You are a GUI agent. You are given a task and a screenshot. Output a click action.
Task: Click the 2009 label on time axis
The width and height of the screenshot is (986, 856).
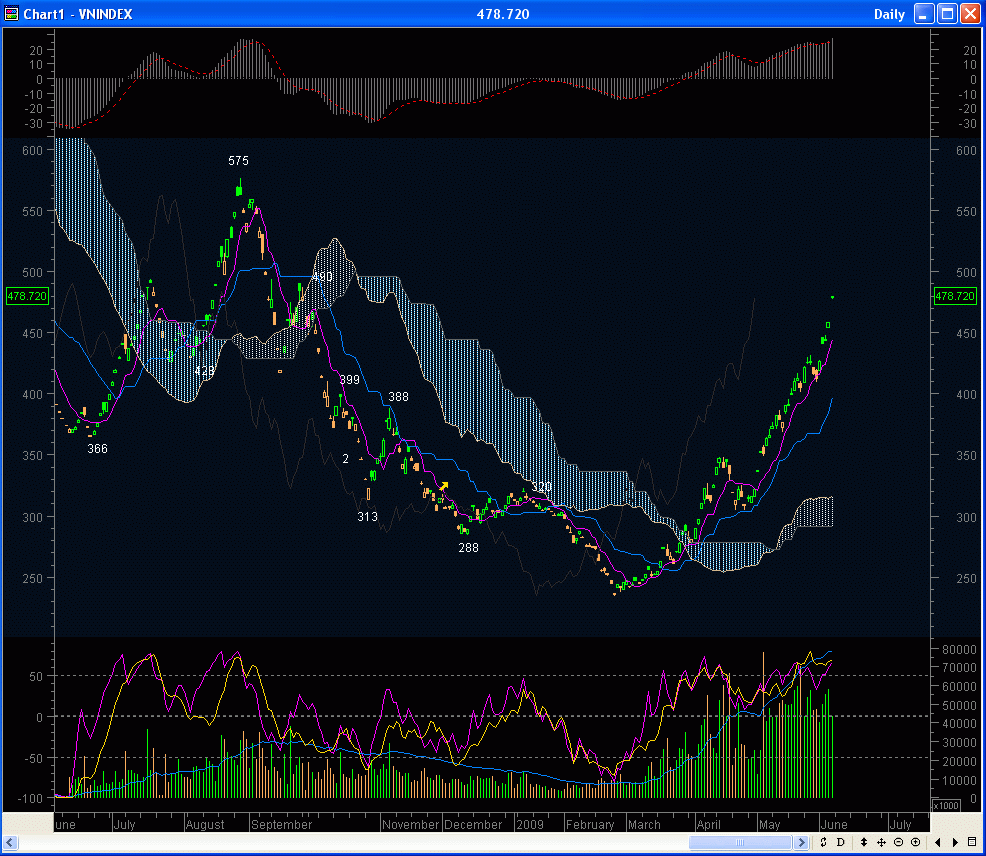pos(530,825)
